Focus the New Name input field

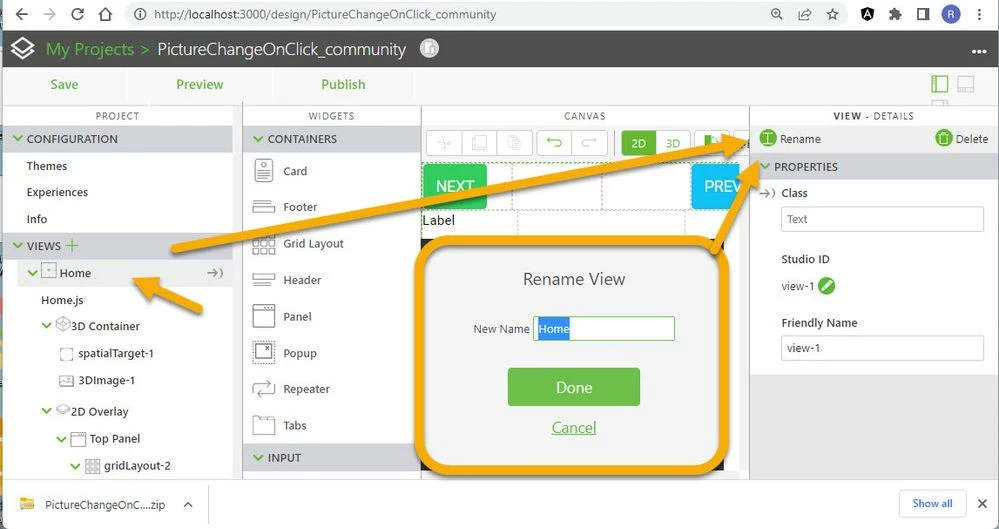point(603,328)
